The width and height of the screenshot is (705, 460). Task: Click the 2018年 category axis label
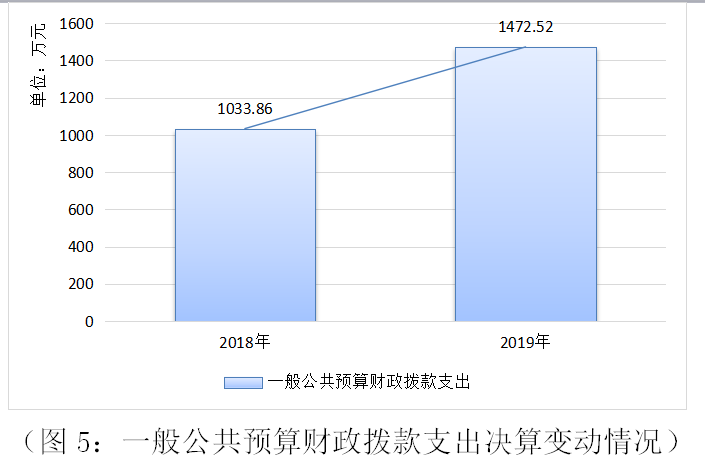point(245,342)
